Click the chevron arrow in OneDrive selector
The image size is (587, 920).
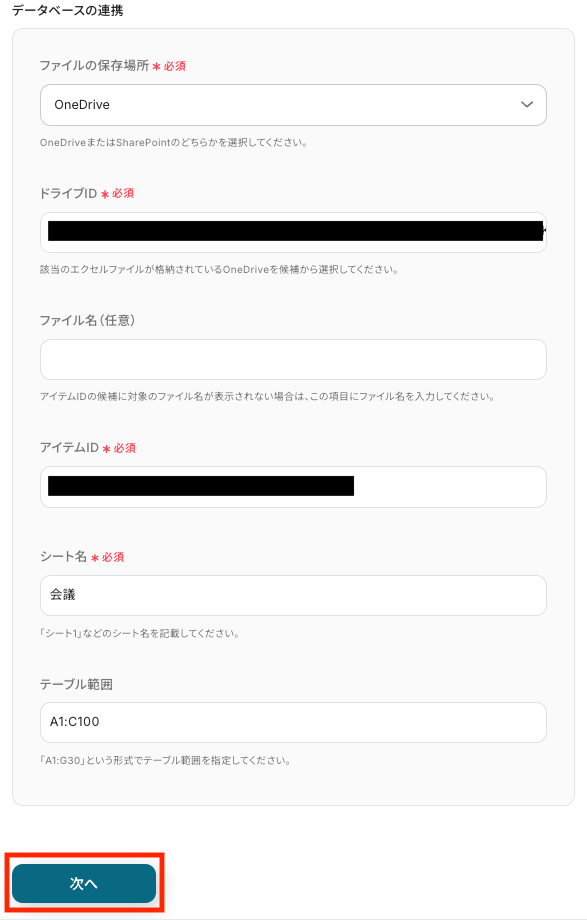click(527, 105)
